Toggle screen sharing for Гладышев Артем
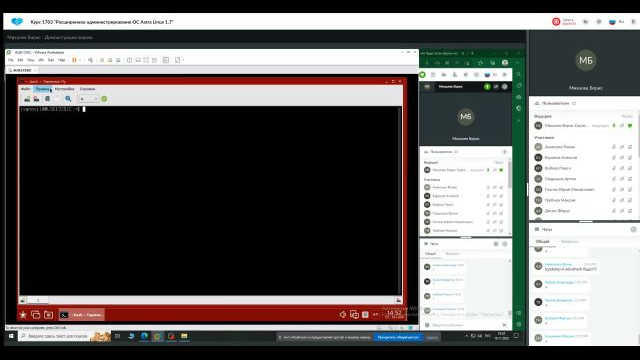This screenshot has height=360, width=640. click(630, 179)
